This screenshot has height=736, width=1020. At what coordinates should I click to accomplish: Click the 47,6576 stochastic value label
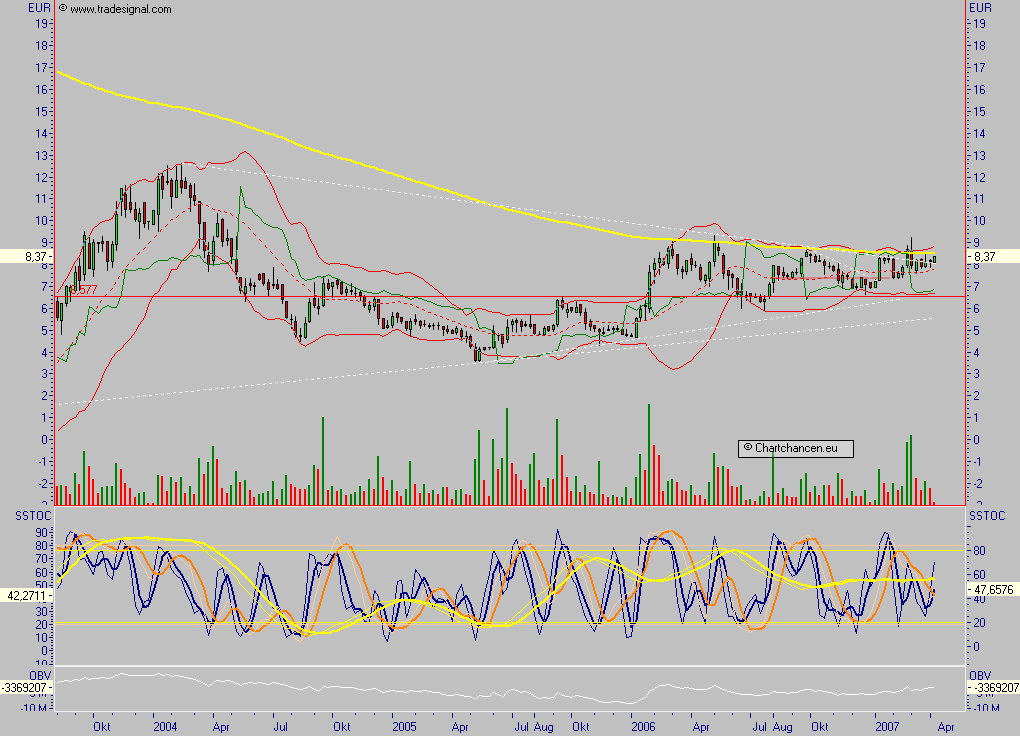[x=993, y=590]
